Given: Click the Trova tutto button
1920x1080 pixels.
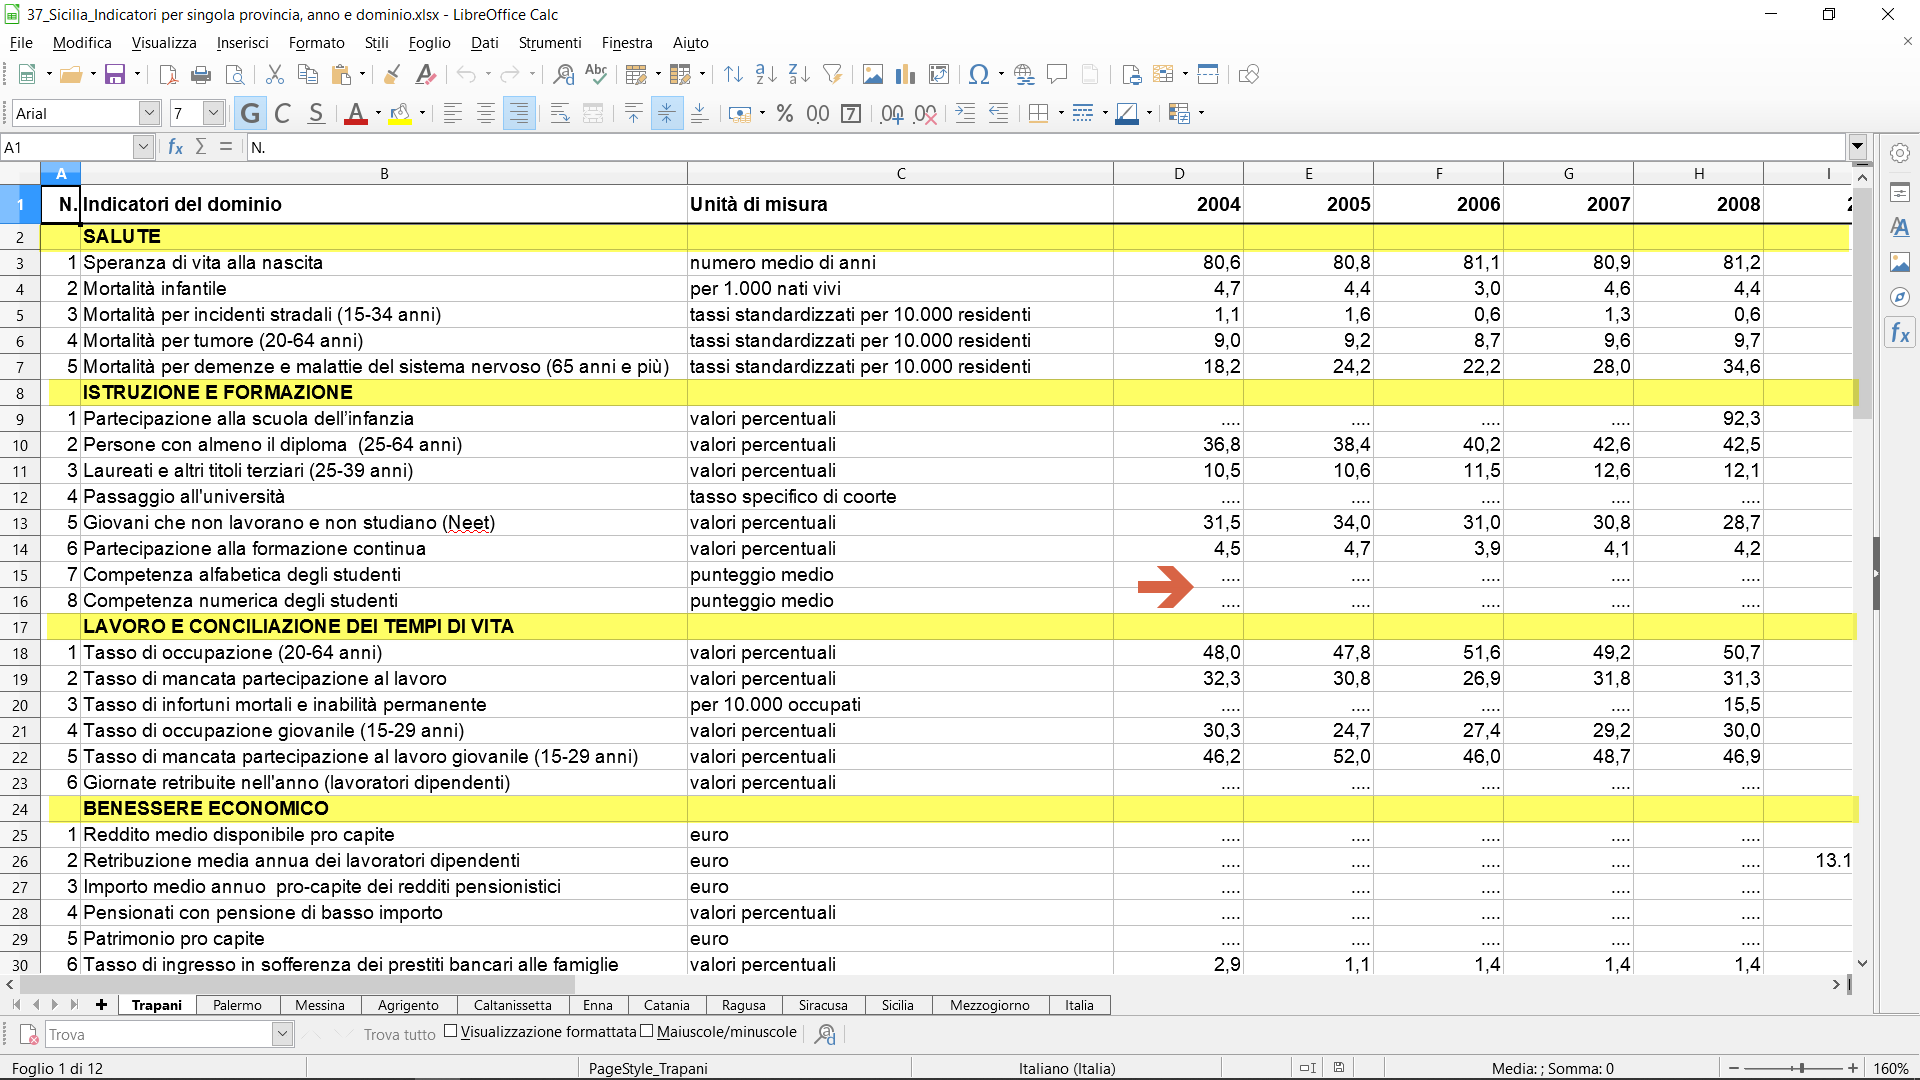Looking at the screenshot, I should pos(399,1035).
